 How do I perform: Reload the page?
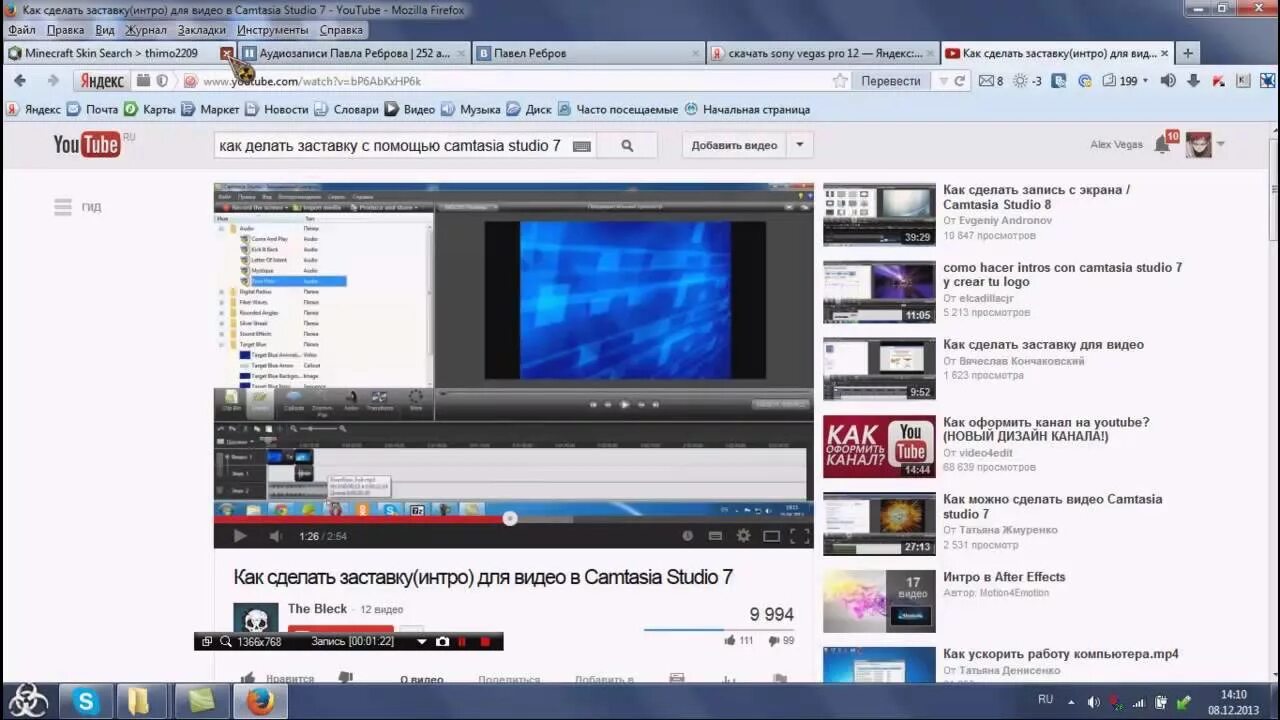tap(960, 81)
